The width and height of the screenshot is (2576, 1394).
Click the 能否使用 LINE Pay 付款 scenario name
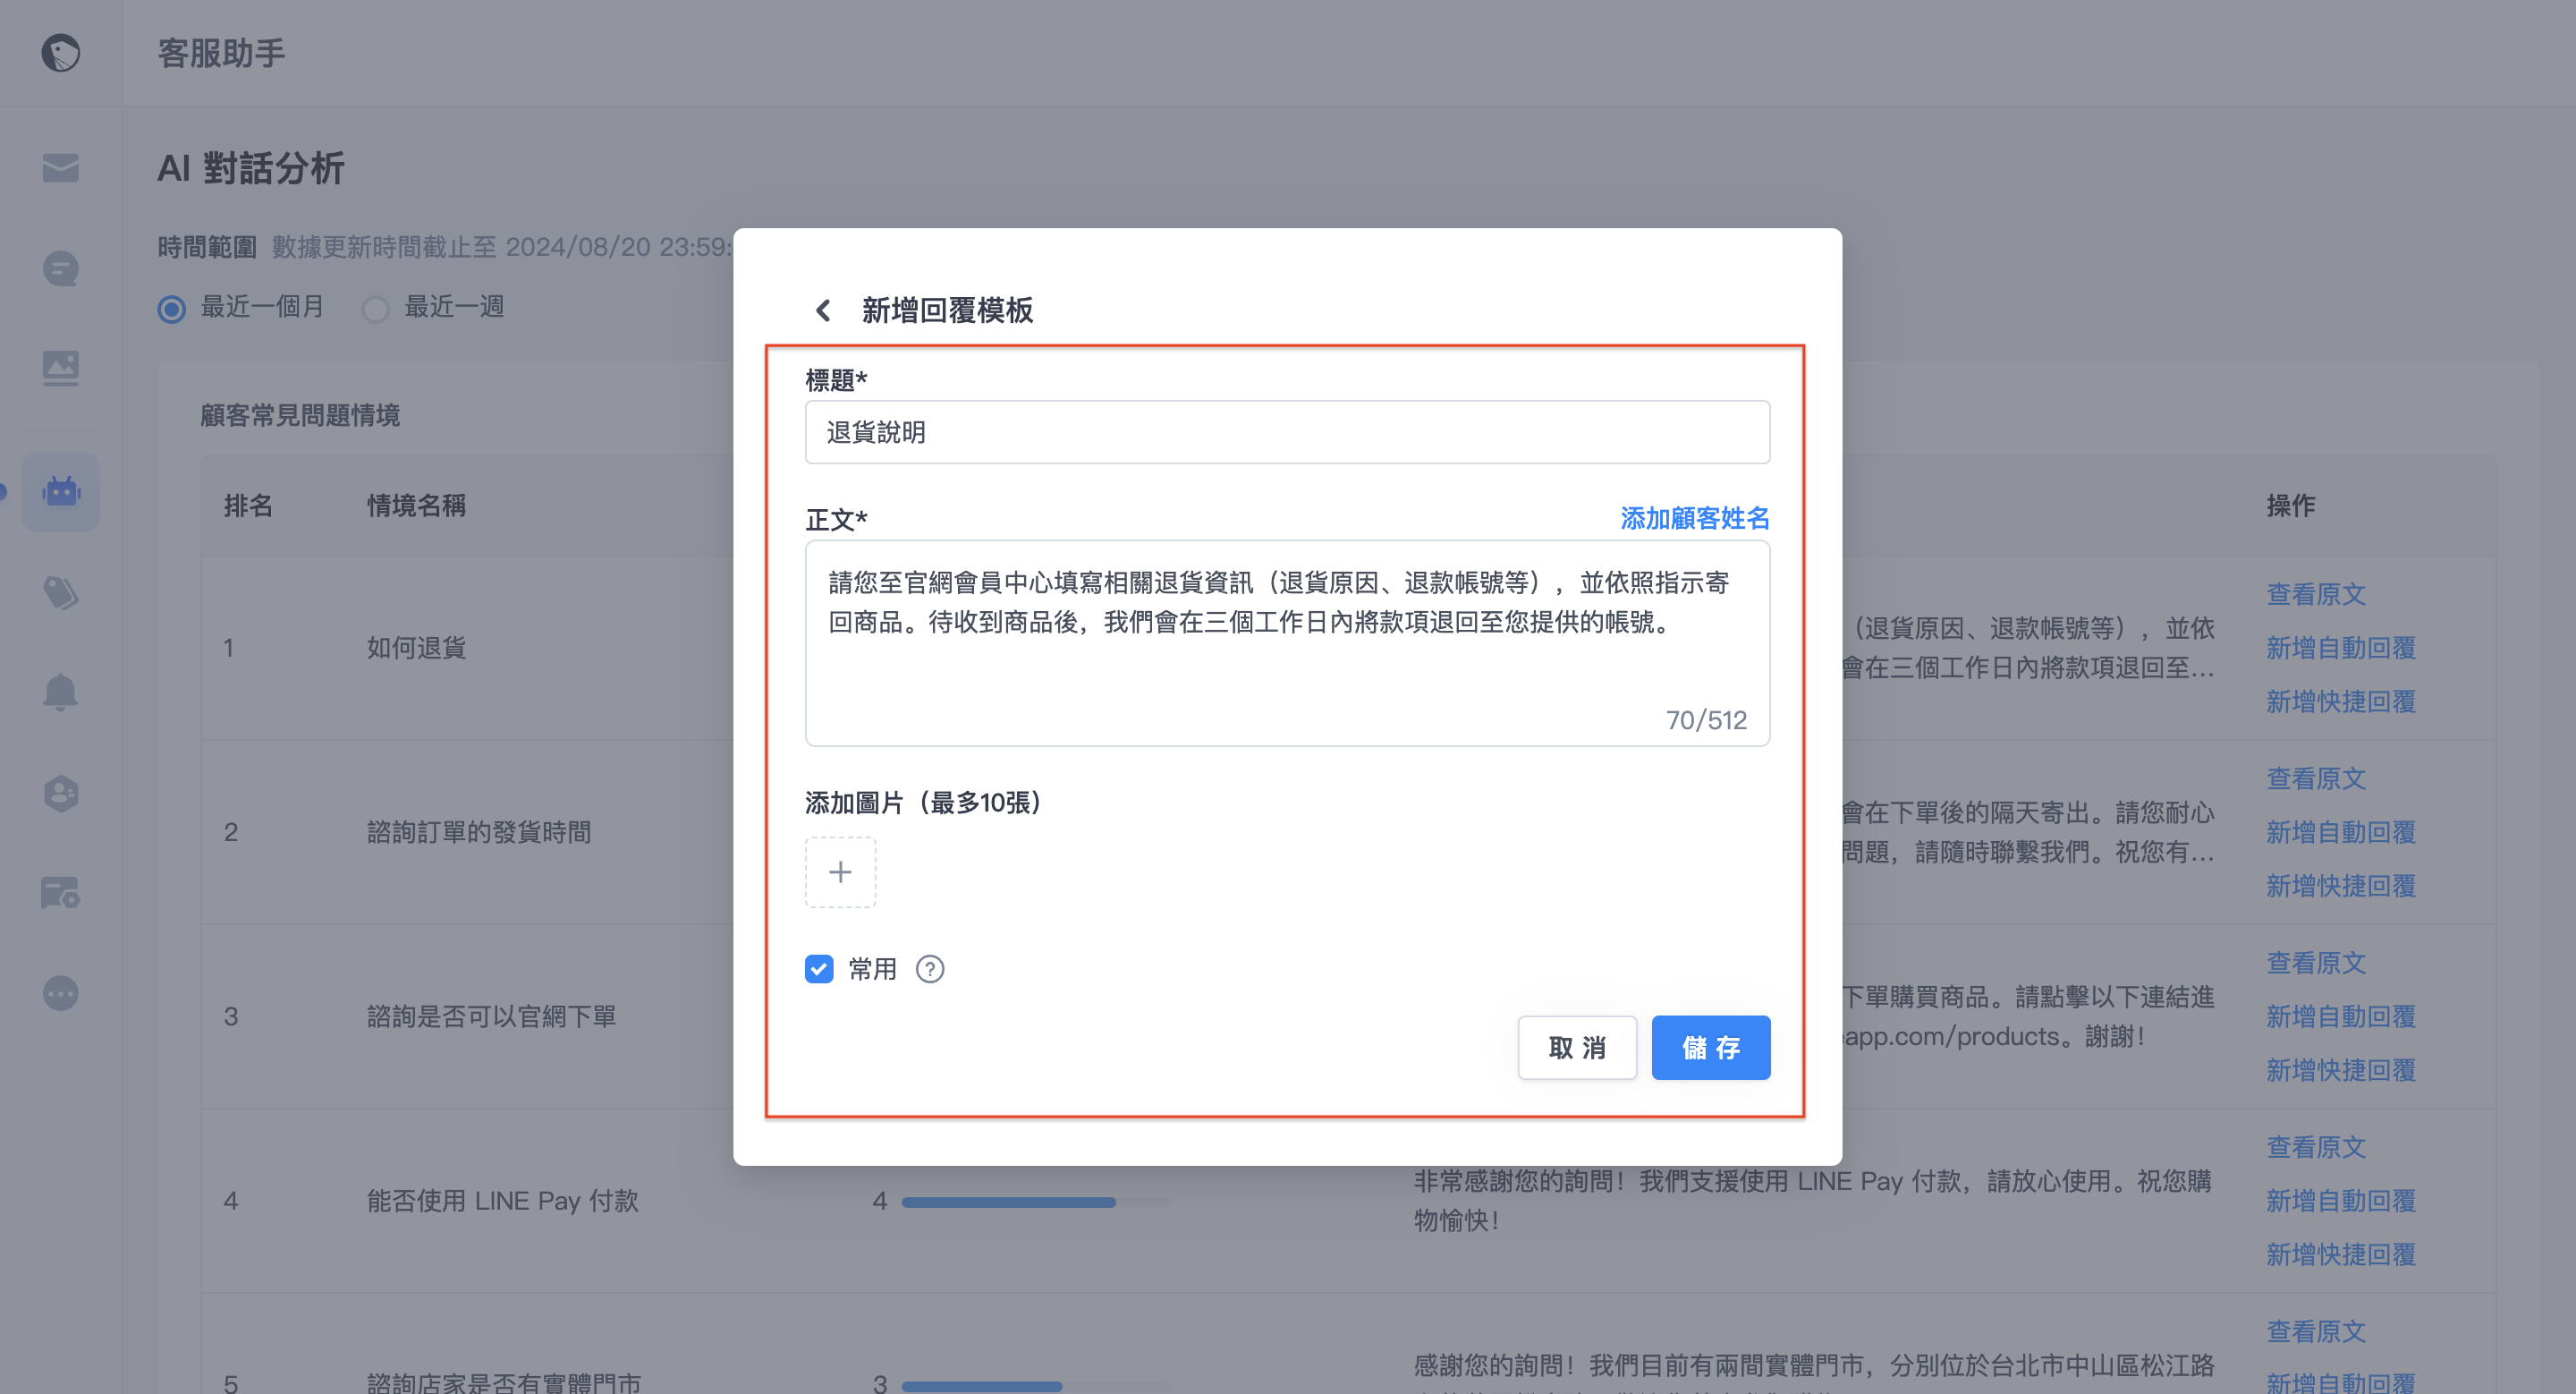(502, 1201)
